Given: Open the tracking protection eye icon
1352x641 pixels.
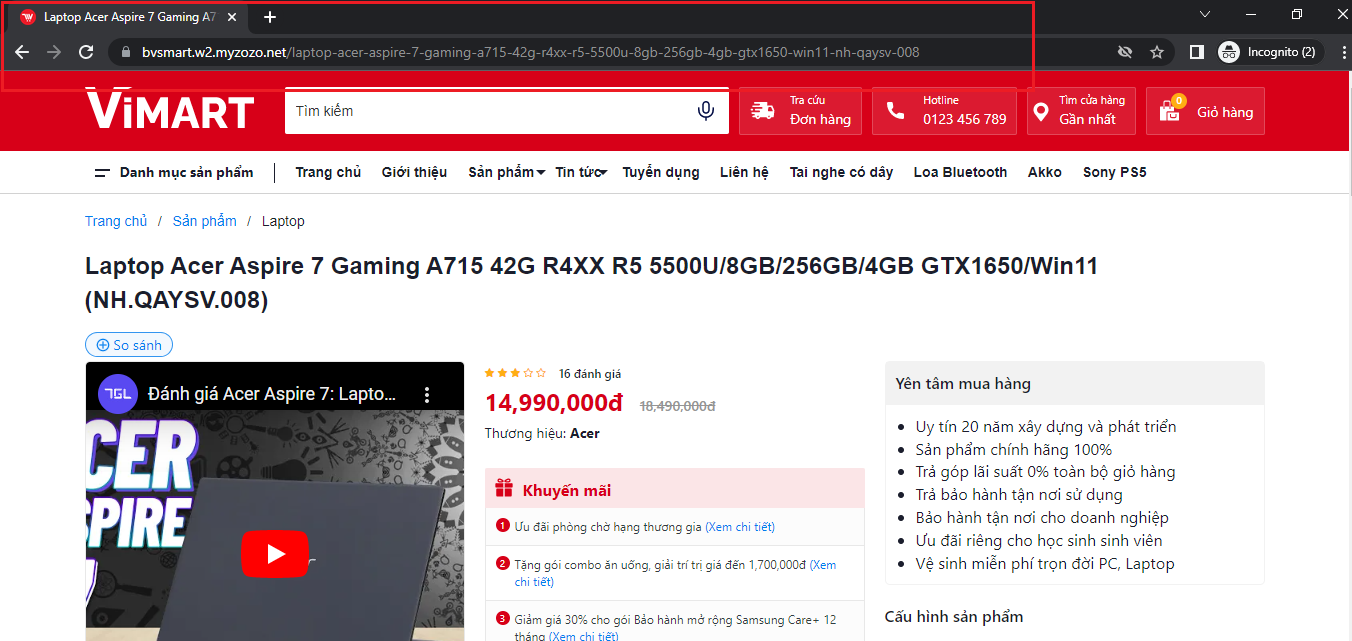Looking at the screenshot, I should click(x=1125, y=52).
